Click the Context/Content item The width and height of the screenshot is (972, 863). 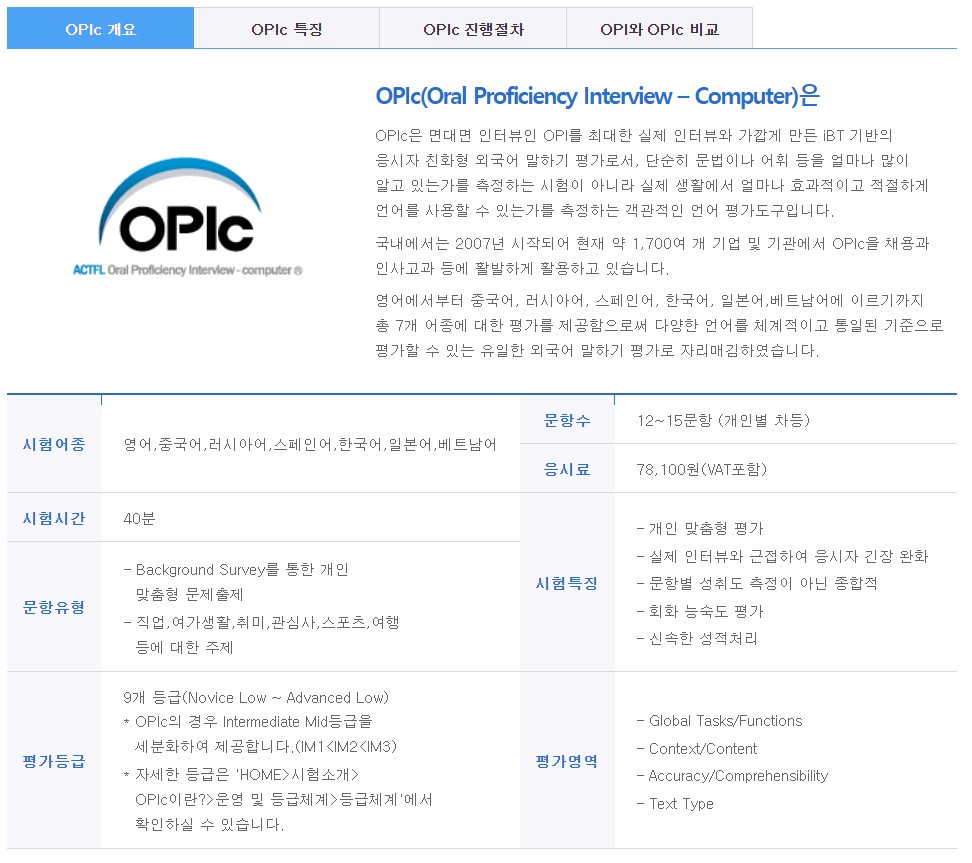pos(697,749)
